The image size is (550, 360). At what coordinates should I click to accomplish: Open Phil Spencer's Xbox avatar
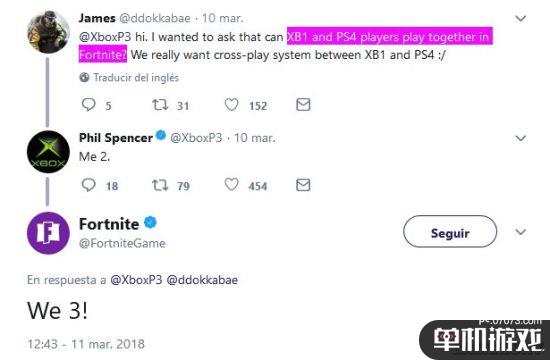click(x=48, y=152)
